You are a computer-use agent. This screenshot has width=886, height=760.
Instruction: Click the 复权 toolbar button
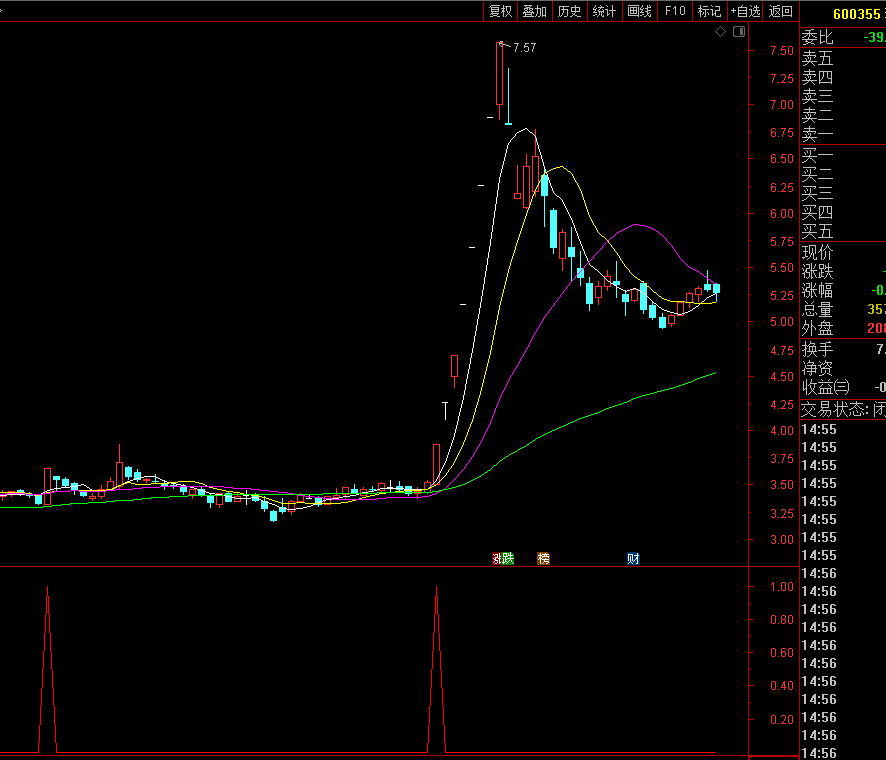pyautogui.click(x=500, y=11)
